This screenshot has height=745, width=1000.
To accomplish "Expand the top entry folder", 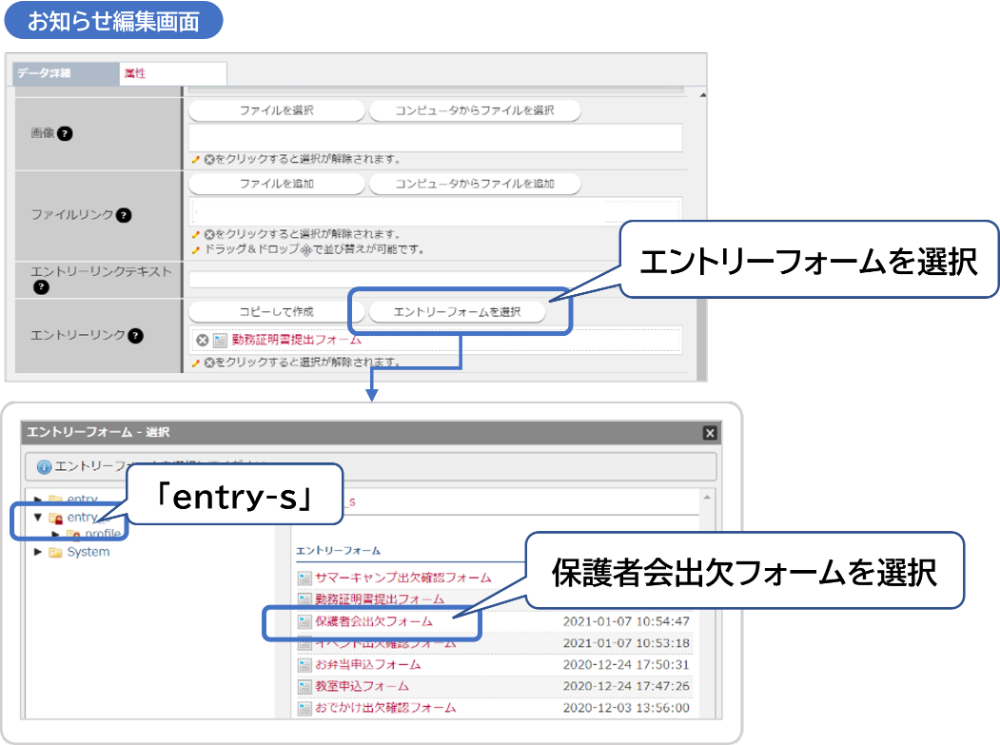I will coord(38,499).
